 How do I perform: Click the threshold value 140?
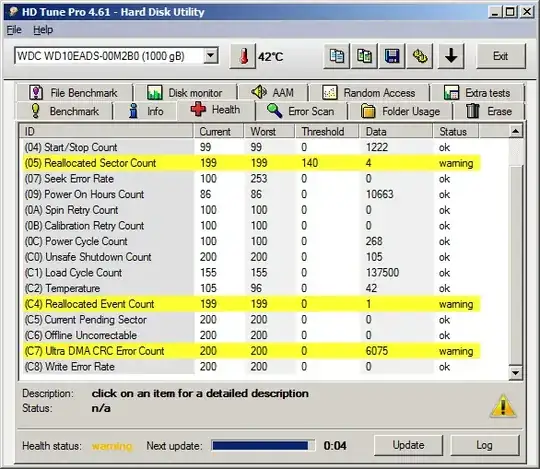click(310, 163)
